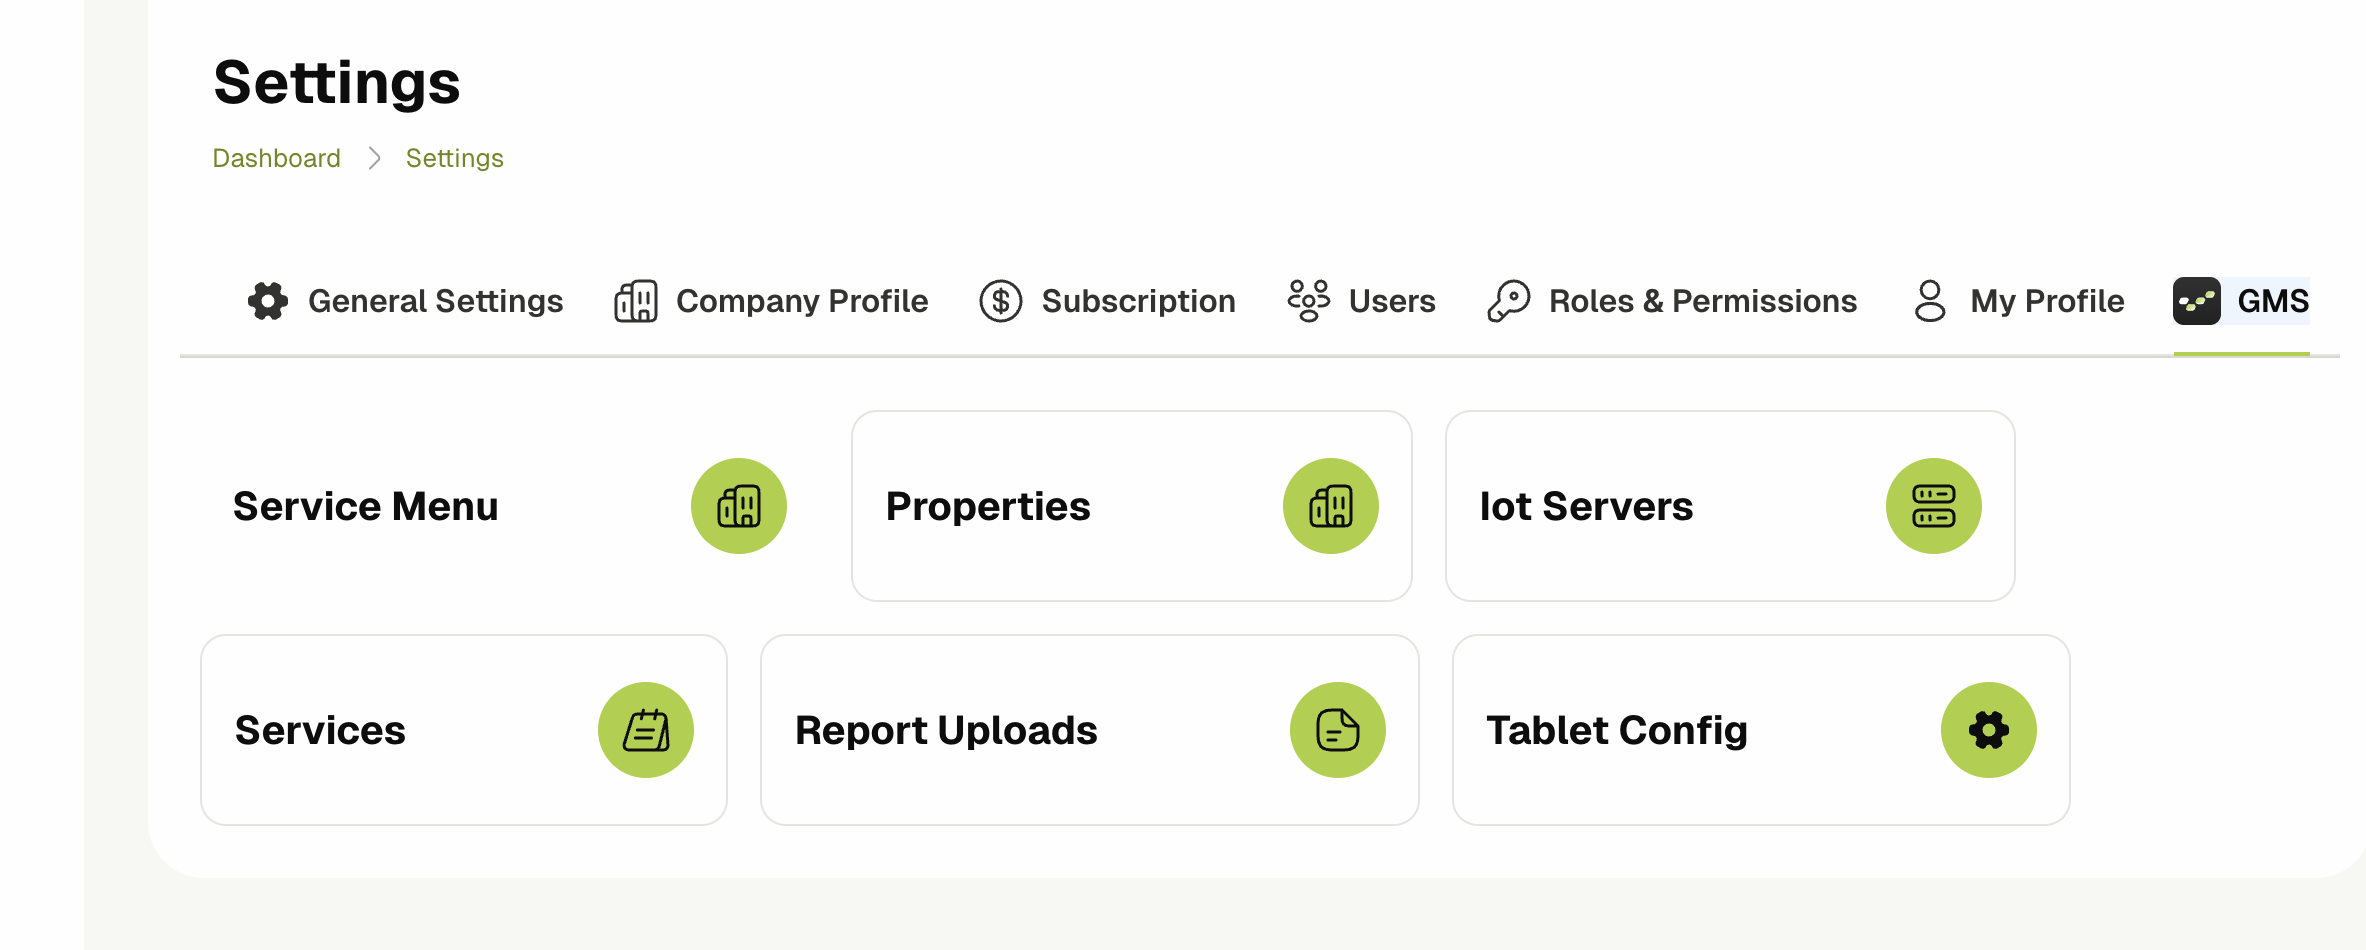Click the Tablet Config gear icon

1988,730
